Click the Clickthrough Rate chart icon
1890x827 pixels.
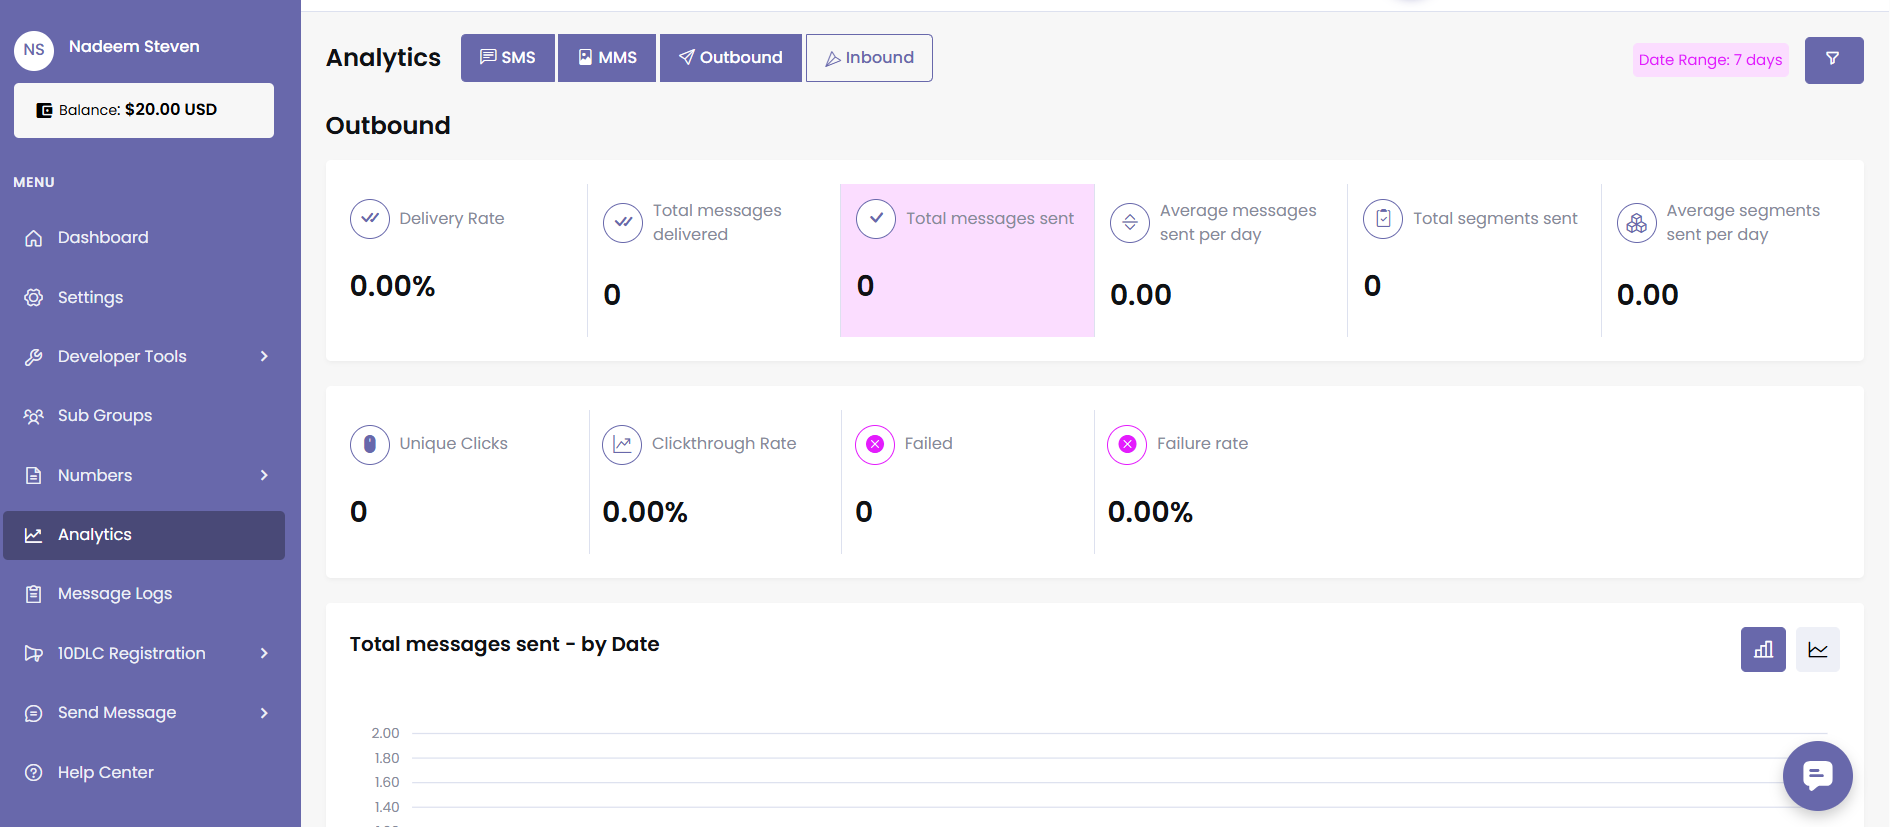pos(622,444)
